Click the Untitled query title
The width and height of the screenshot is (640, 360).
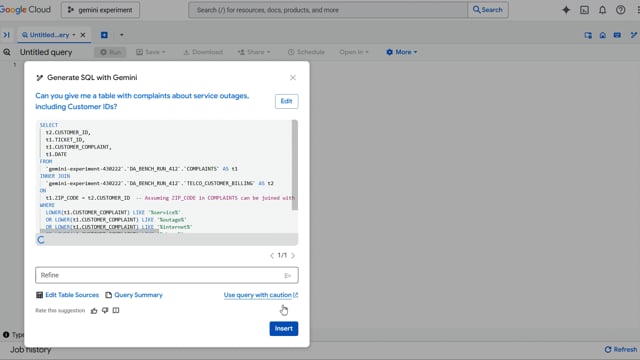click(x=46, y=52)
